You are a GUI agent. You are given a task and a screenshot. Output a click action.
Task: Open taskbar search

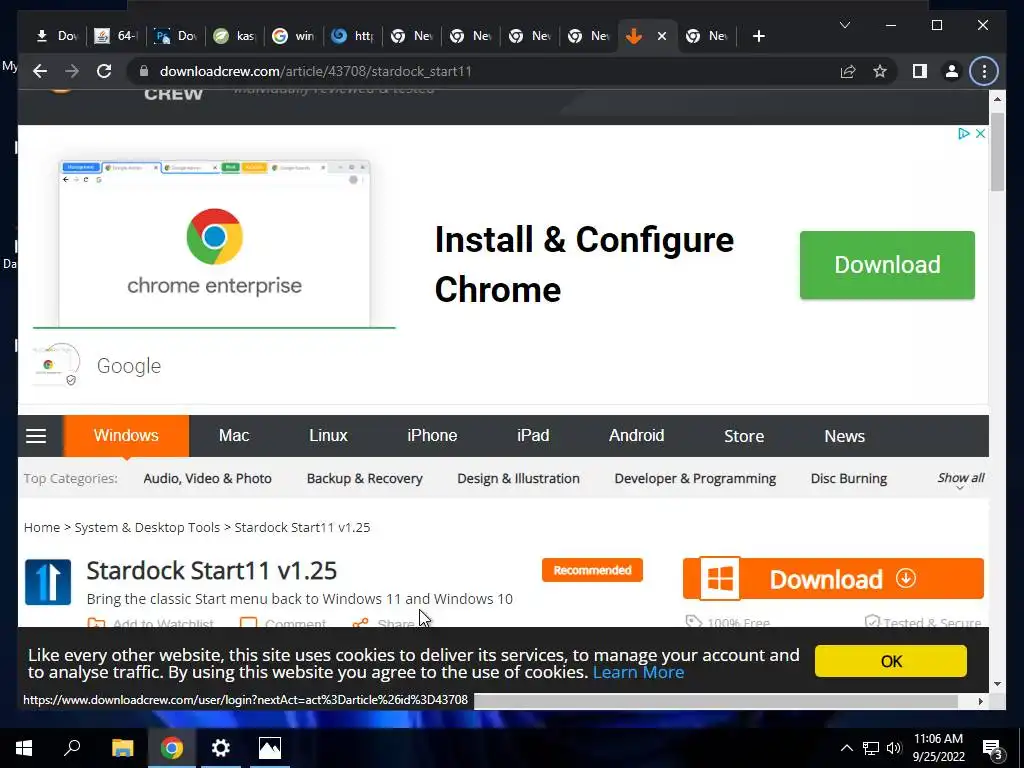[72, 748]
